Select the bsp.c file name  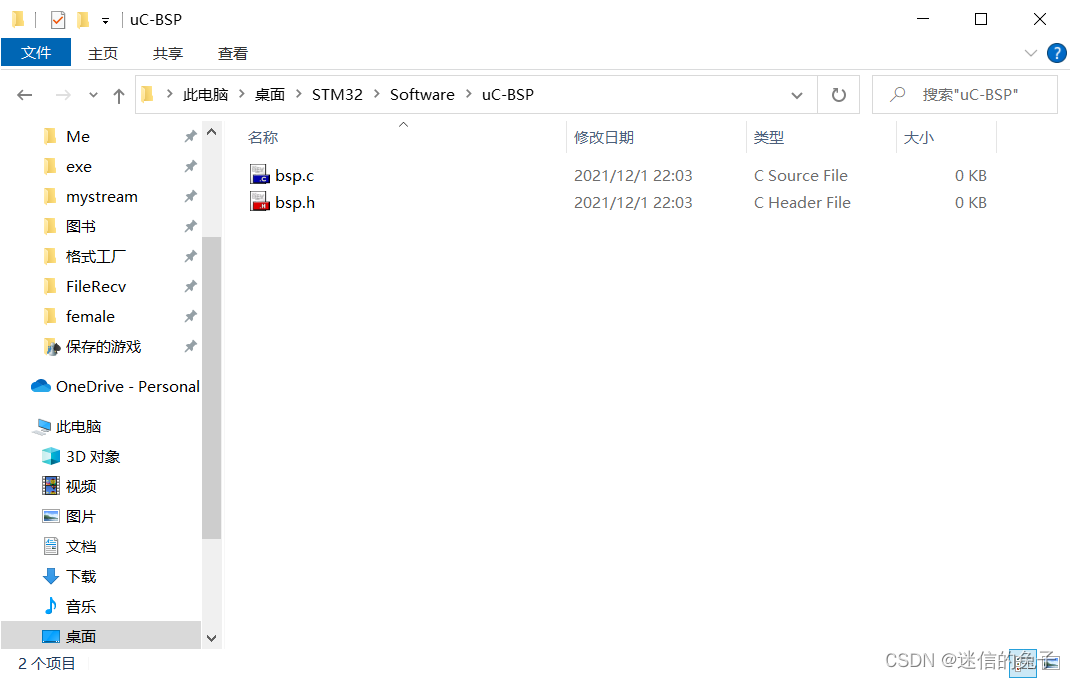pyautogui.click(x=294, y=176)
